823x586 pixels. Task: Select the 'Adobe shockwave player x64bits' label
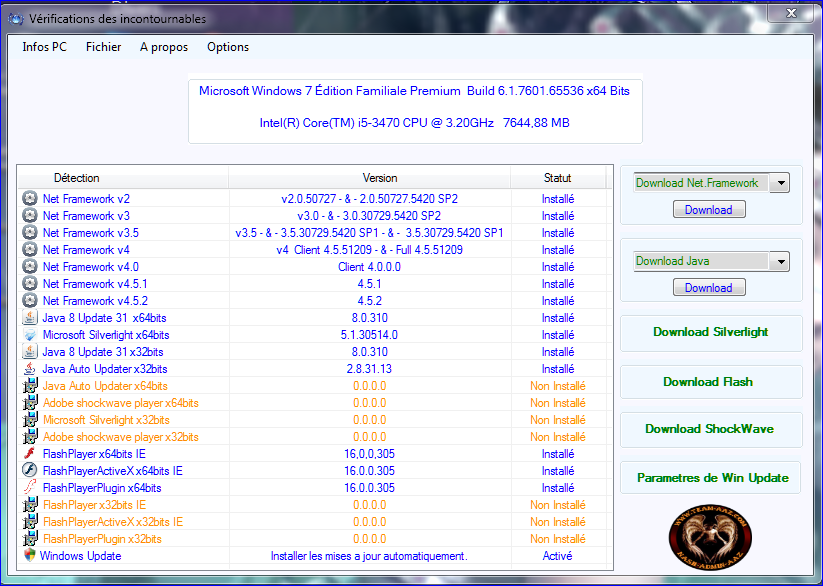(121, 403)
